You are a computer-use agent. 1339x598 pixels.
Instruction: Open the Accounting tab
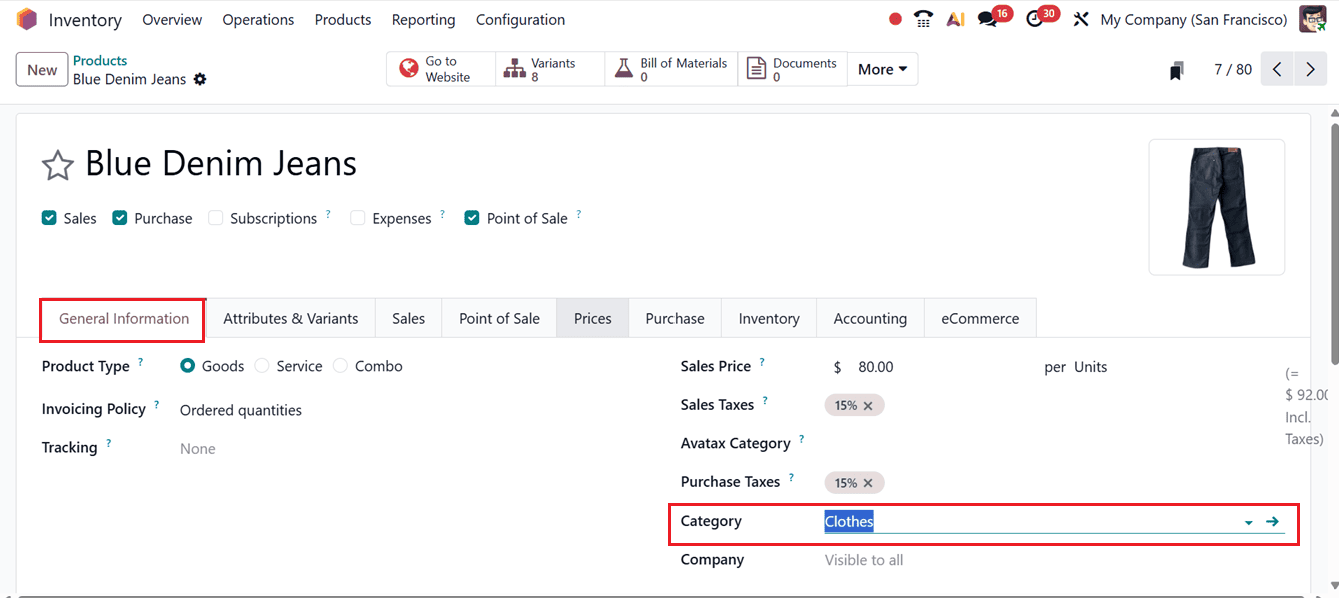(870, 317)
